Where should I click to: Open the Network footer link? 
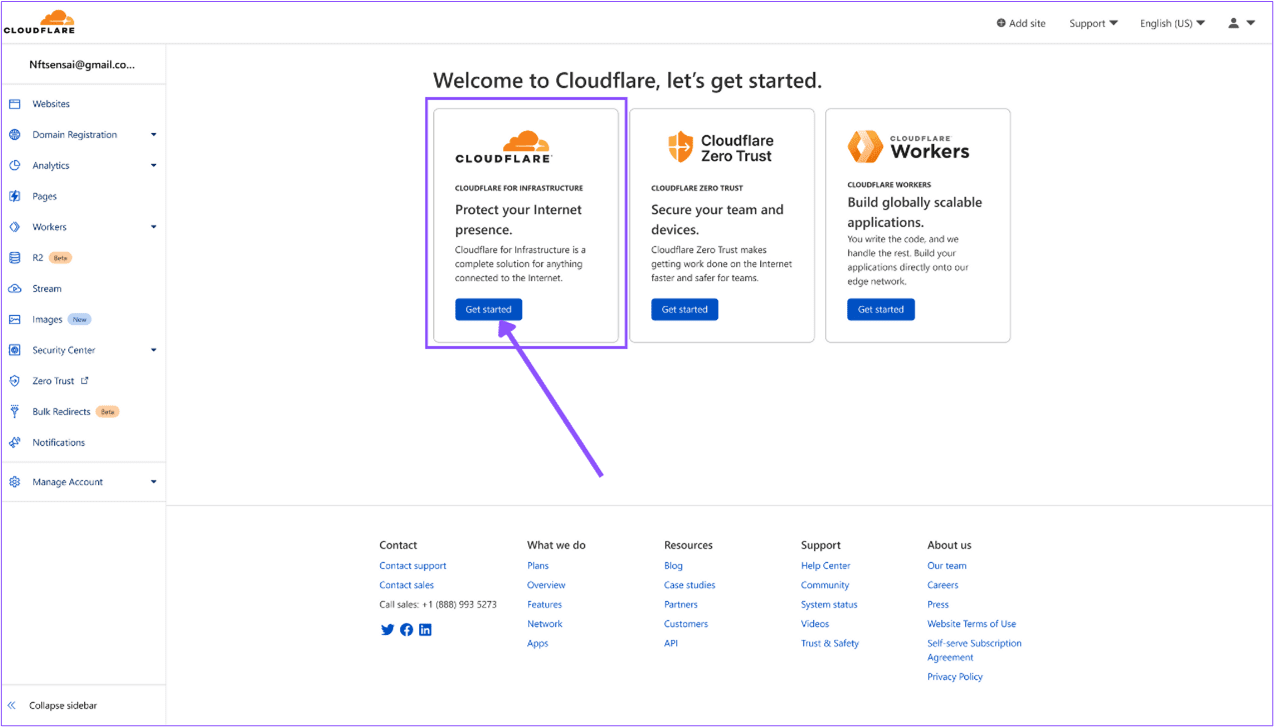(545, 624)
